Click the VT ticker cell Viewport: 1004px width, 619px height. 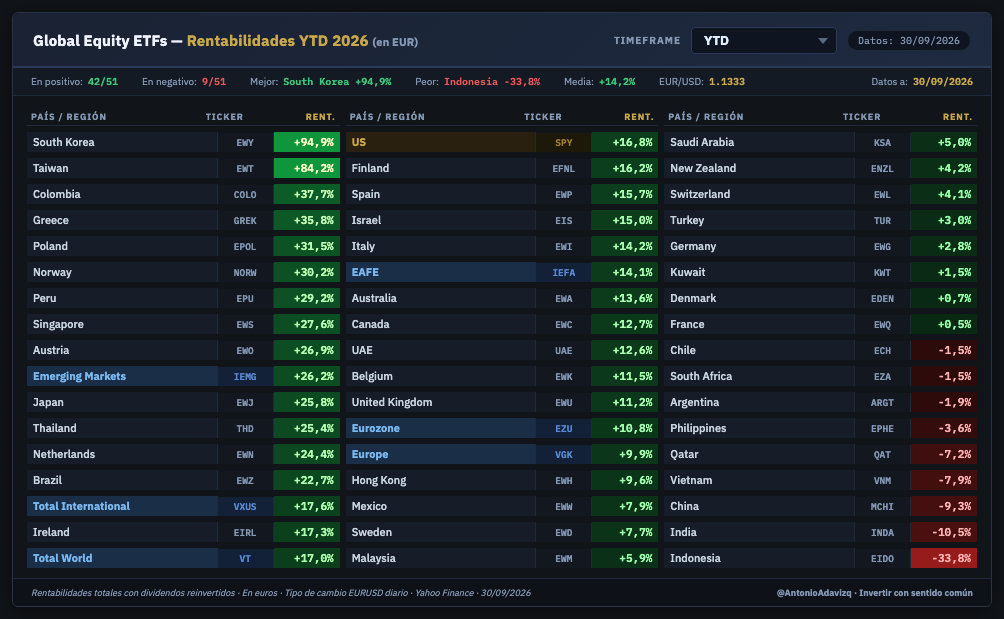click(245, 558)
